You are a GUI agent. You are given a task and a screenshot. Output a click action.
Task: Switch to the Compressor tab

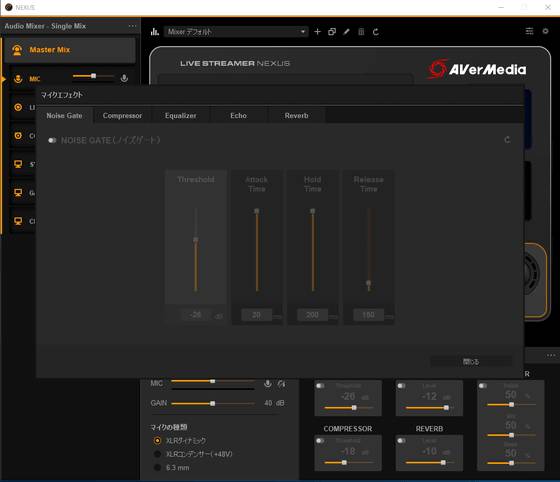click(122, 116)
